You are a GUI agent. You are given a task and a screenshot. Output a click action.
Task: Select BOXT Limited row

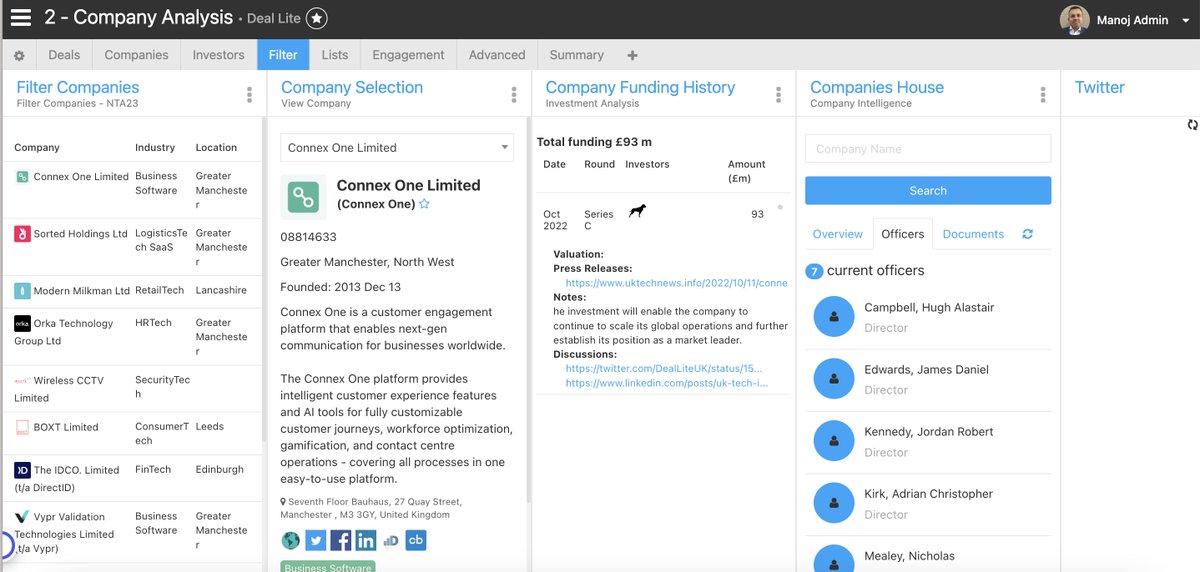tap(132, 433)
